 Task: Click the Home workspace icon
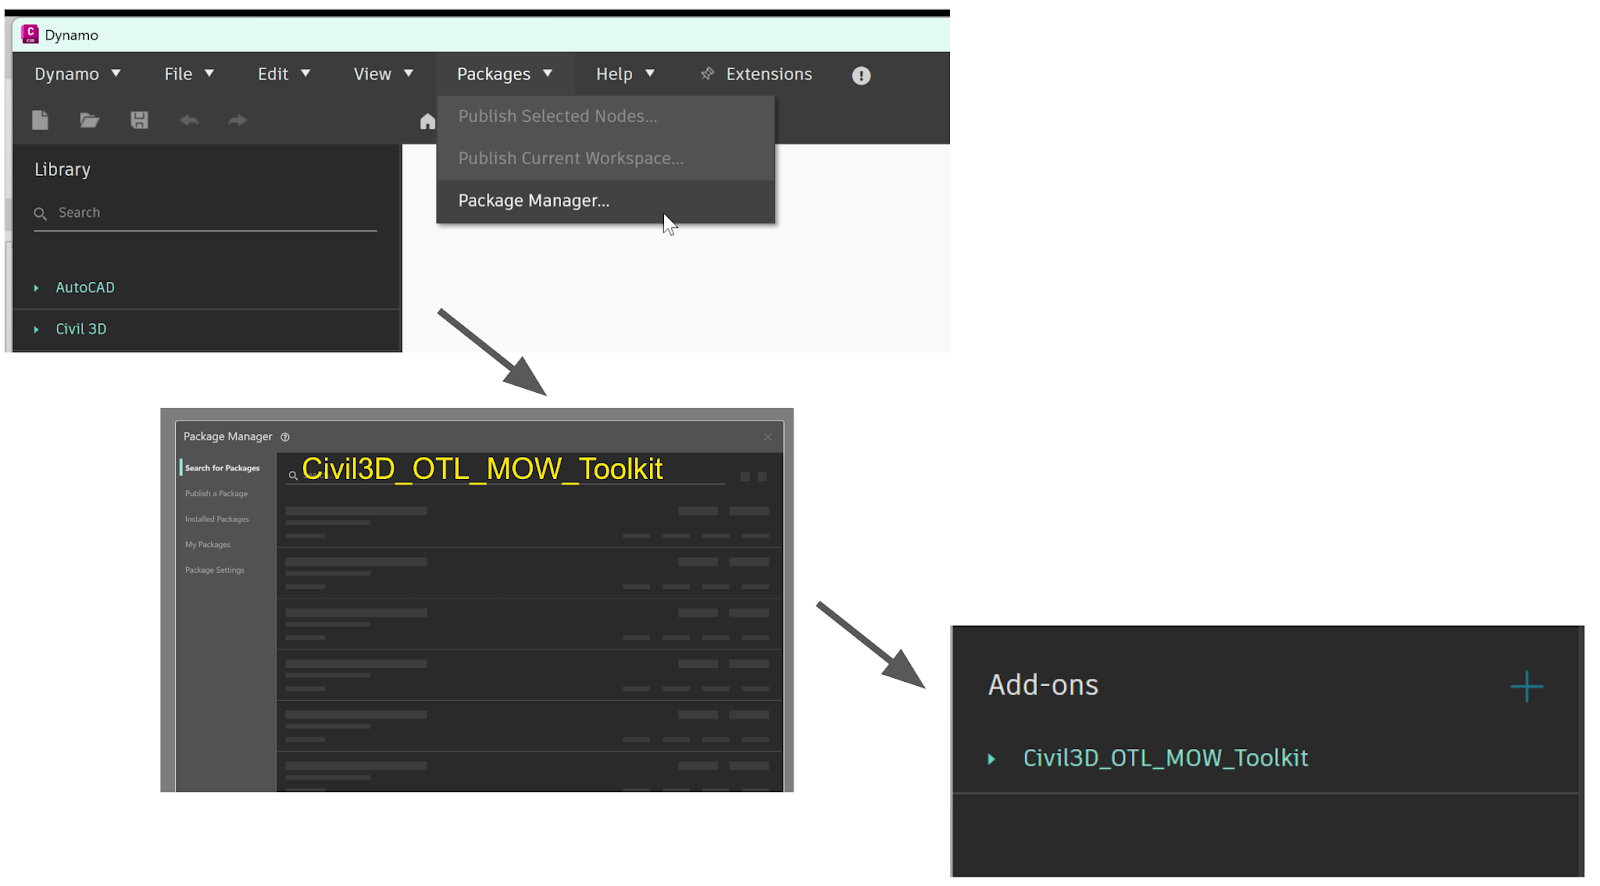coord(428,122)
